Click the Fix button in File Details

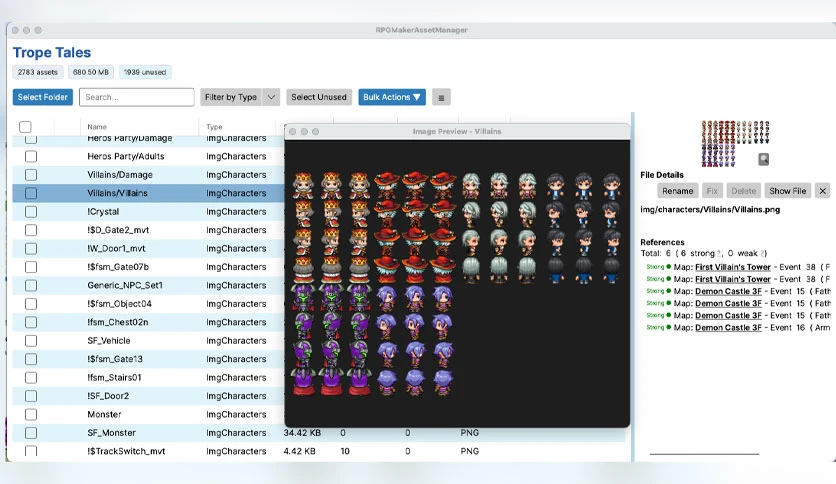pos(712,191)
